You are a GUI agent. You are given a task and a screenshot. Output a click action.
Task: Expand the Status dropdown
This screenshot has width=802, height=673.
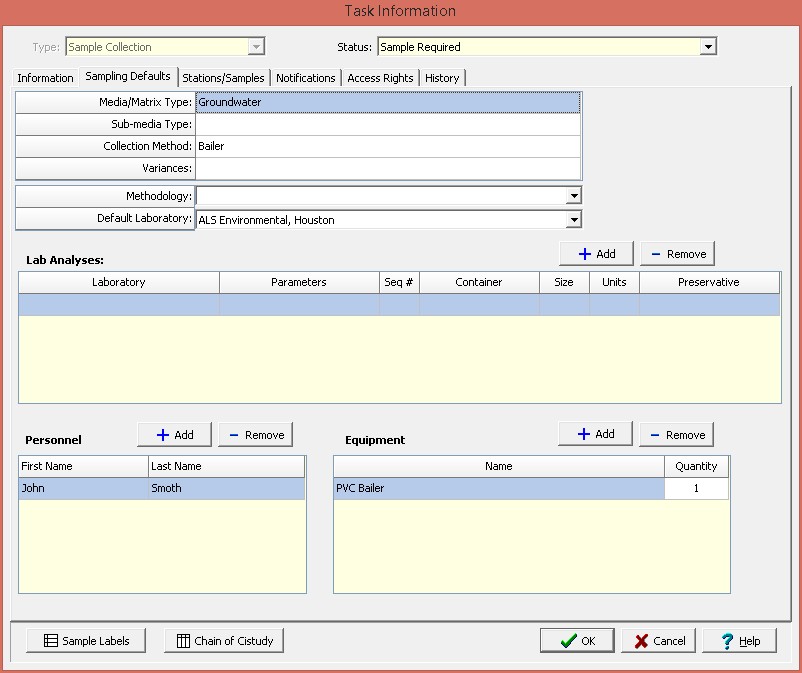708,47
